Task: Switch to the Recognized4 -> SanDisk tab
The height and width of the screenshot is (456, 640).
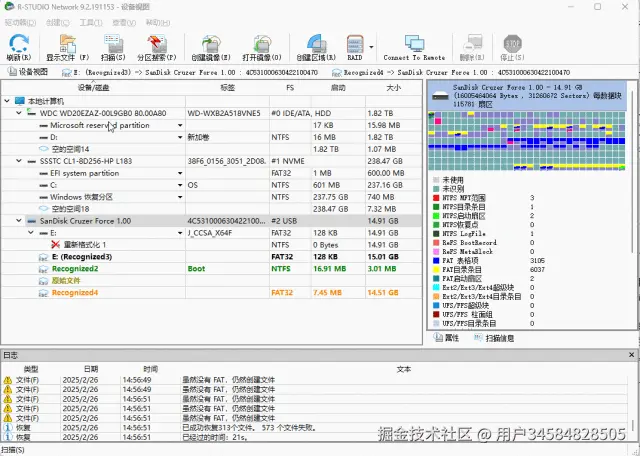Action: click(451, 73)
